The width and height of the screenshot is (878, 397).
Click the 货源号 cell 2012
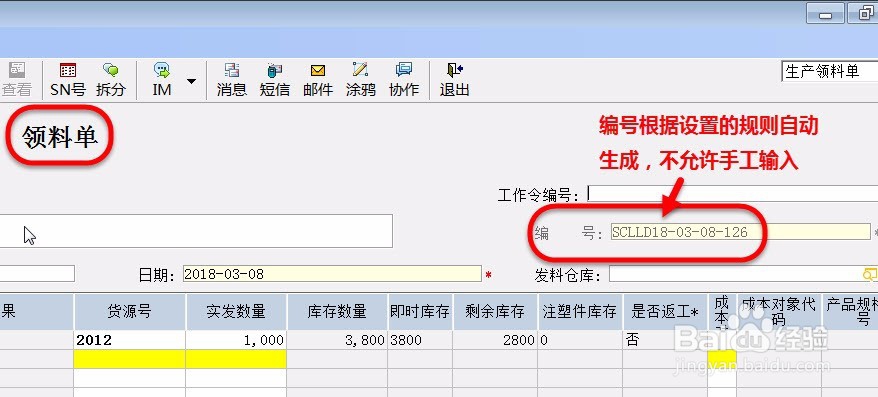pyautogui.click(x=129, y=340)
